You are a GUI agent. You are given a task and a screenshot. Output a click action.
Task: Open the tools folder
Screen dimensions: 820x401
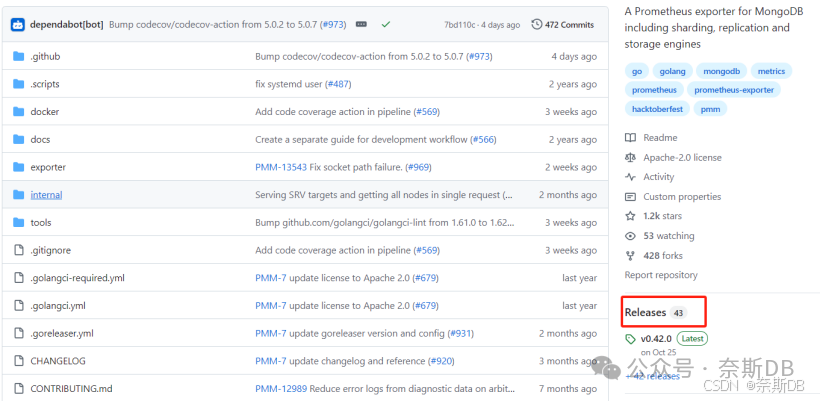click(x=41, y=222)
